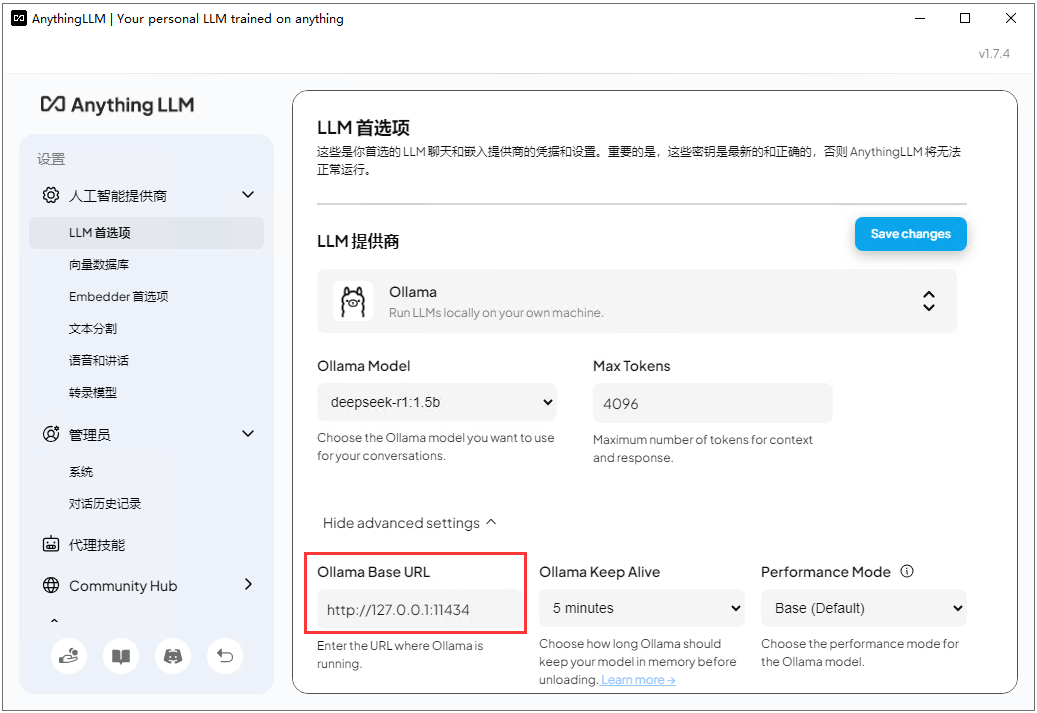Open the Ollama Model dropdown
The image size is (1037, 713).
click(437, 400)
